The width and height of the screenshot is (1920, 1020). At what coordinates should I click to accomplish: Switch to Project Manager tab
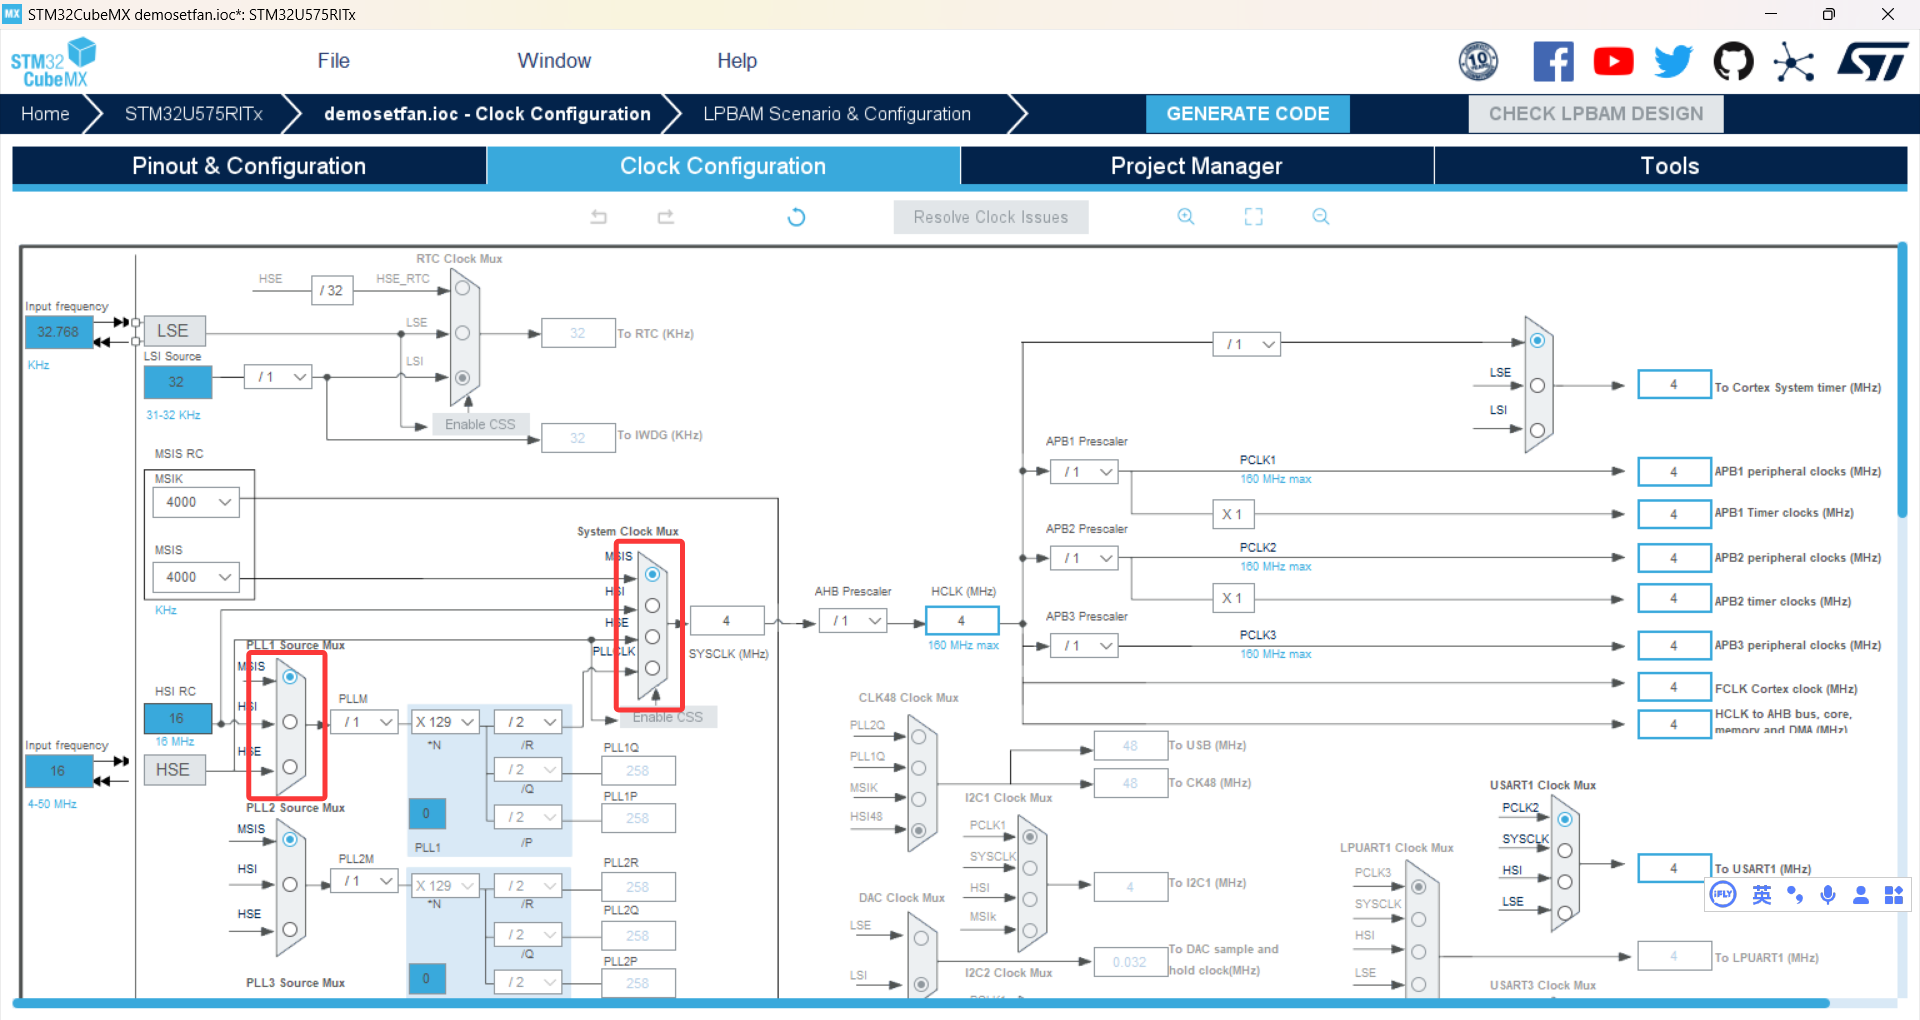click(x=1197, y=166)
